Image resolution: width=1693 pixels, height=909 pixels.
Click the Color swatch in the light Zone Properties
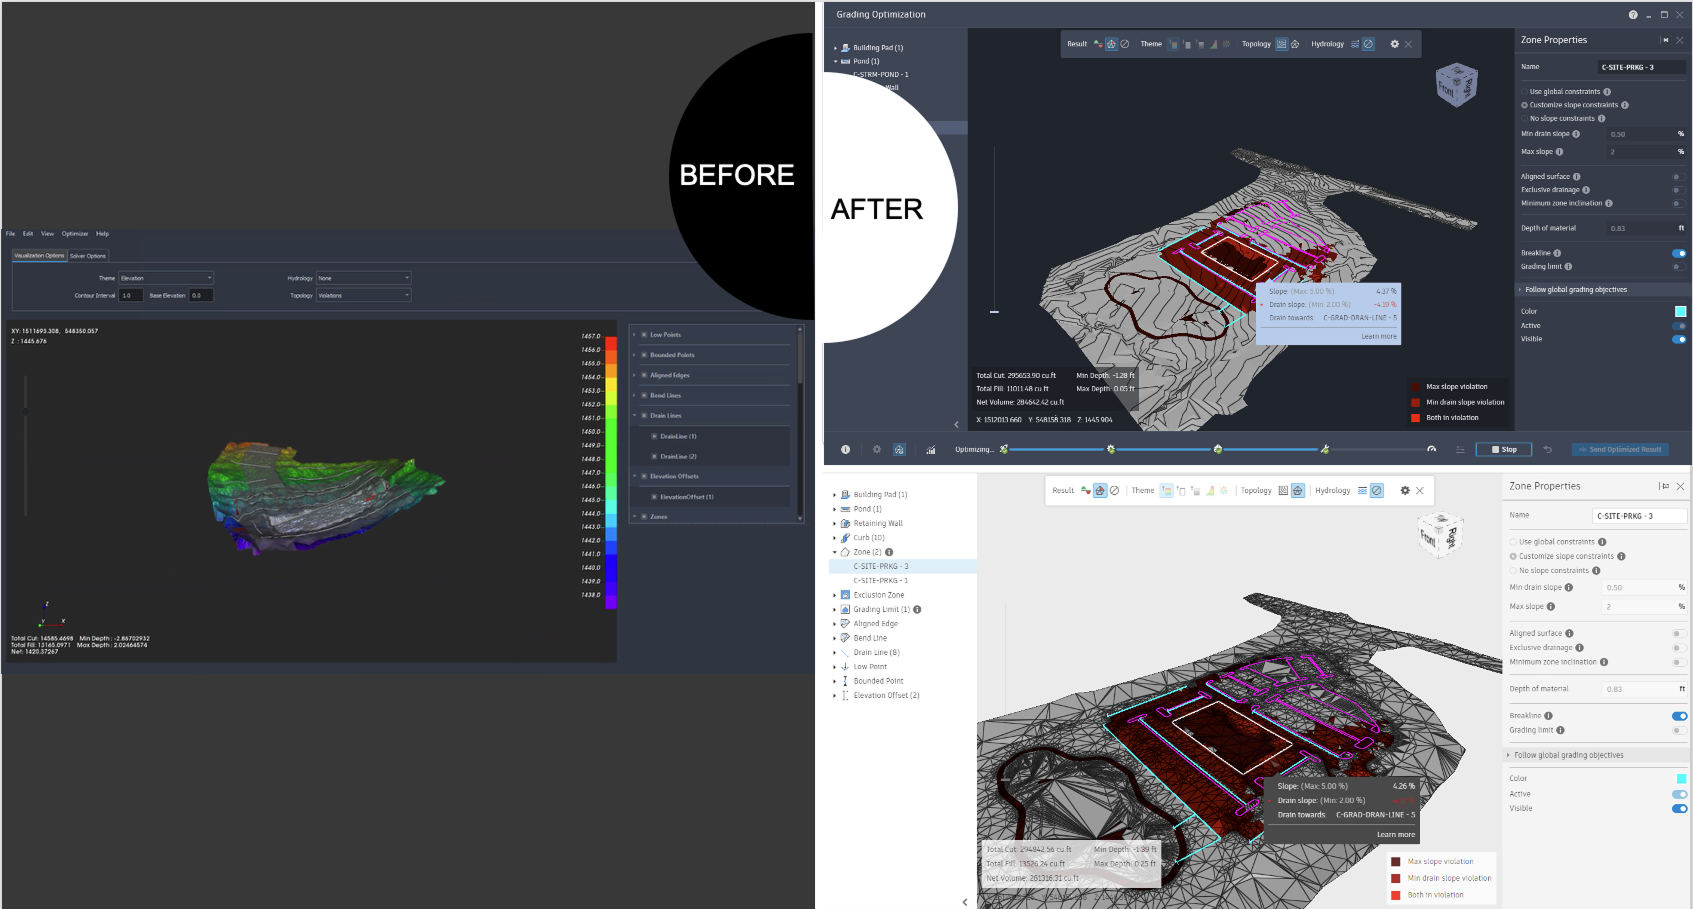point(1681,779)
